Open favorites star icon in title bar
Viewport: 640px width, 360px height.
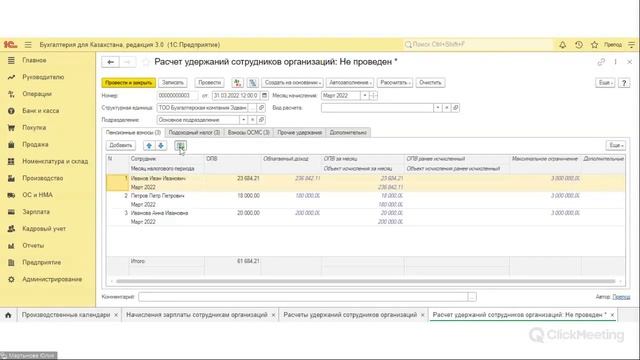(x=594, y=44)
